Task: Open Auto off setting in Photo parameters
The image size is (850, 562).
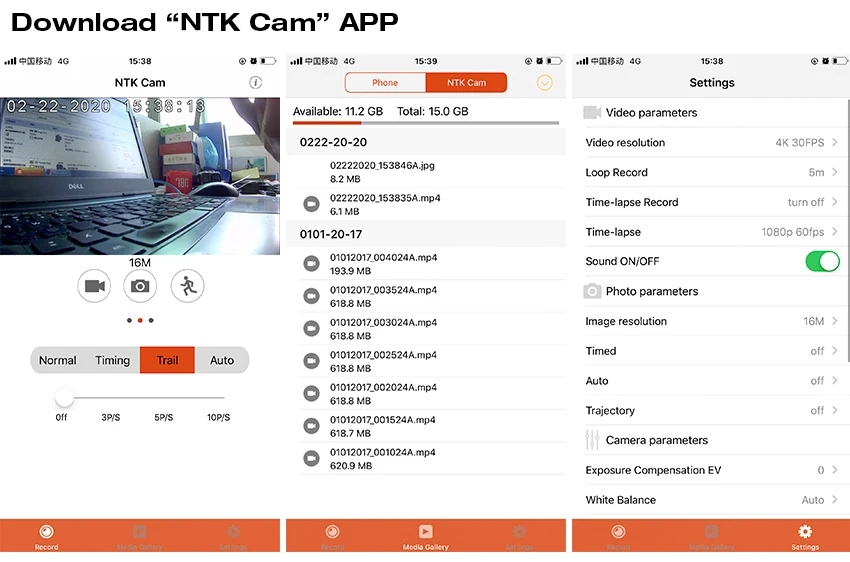Action: (x=712, y=381)
